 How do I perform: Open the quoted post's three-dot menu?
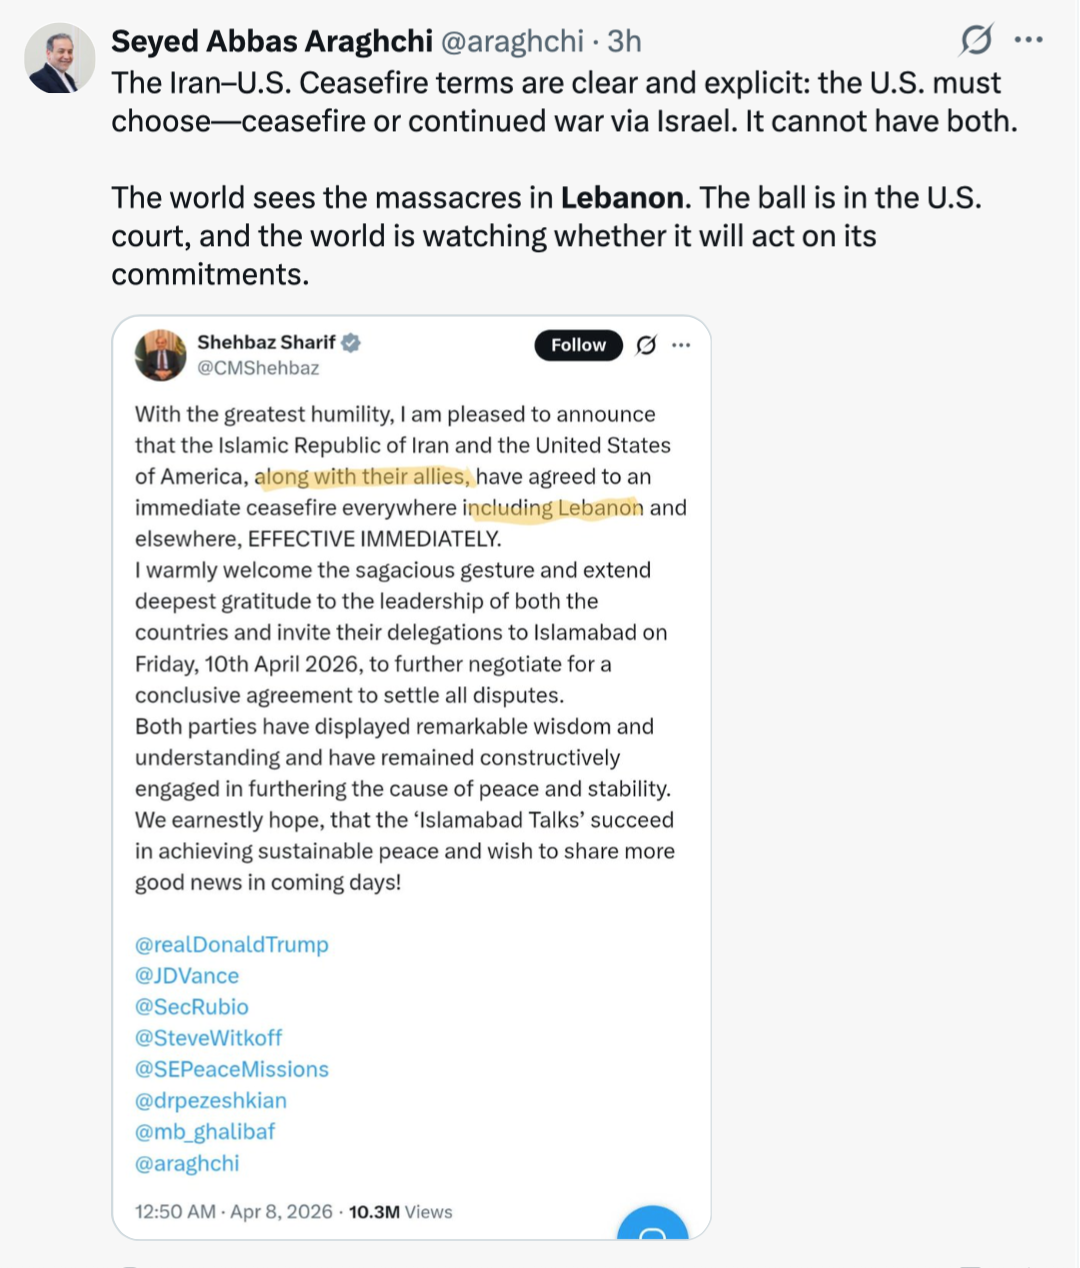[681, 345]
